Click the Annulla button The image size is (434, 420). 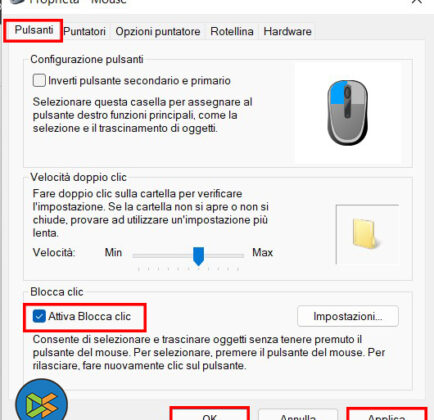click(298, 415)
